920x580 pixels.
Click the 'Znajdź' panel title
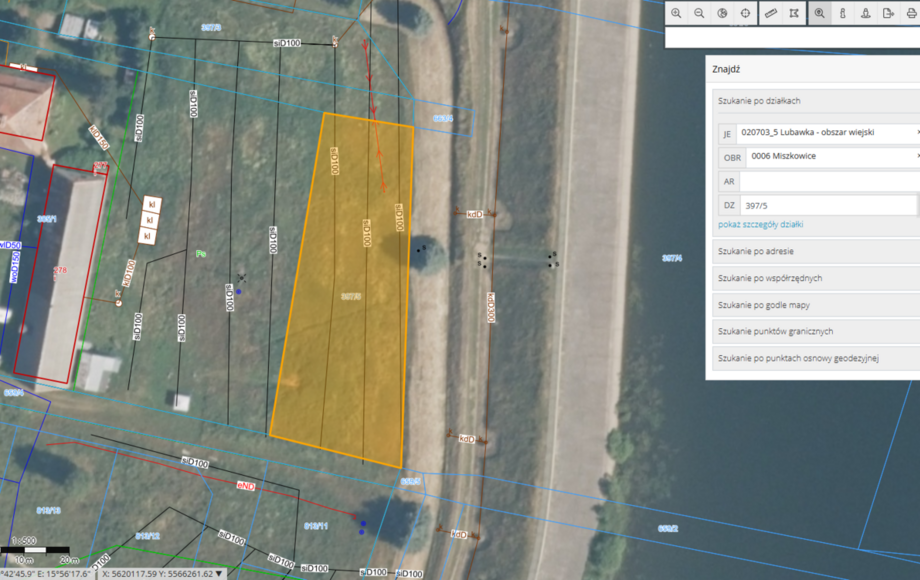[x=726, y=69]
